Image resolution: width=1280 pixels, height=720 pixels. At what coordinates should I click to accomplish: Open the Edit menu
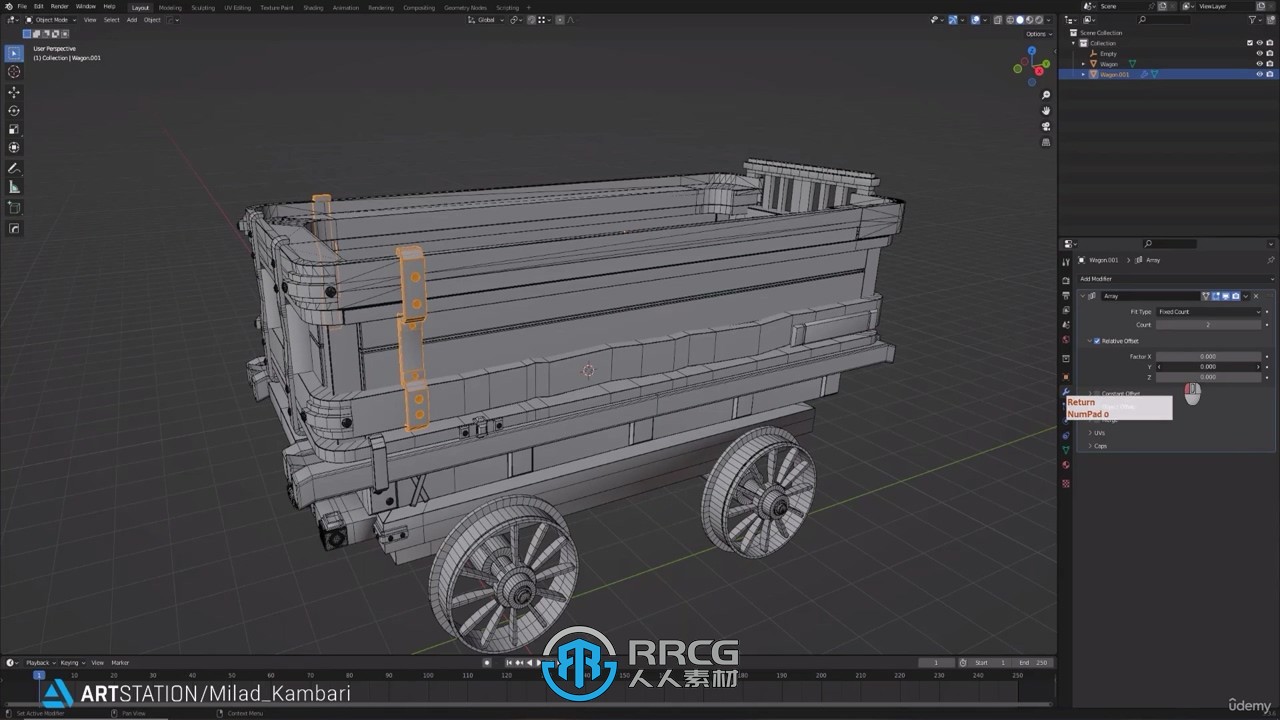[37, 6]
